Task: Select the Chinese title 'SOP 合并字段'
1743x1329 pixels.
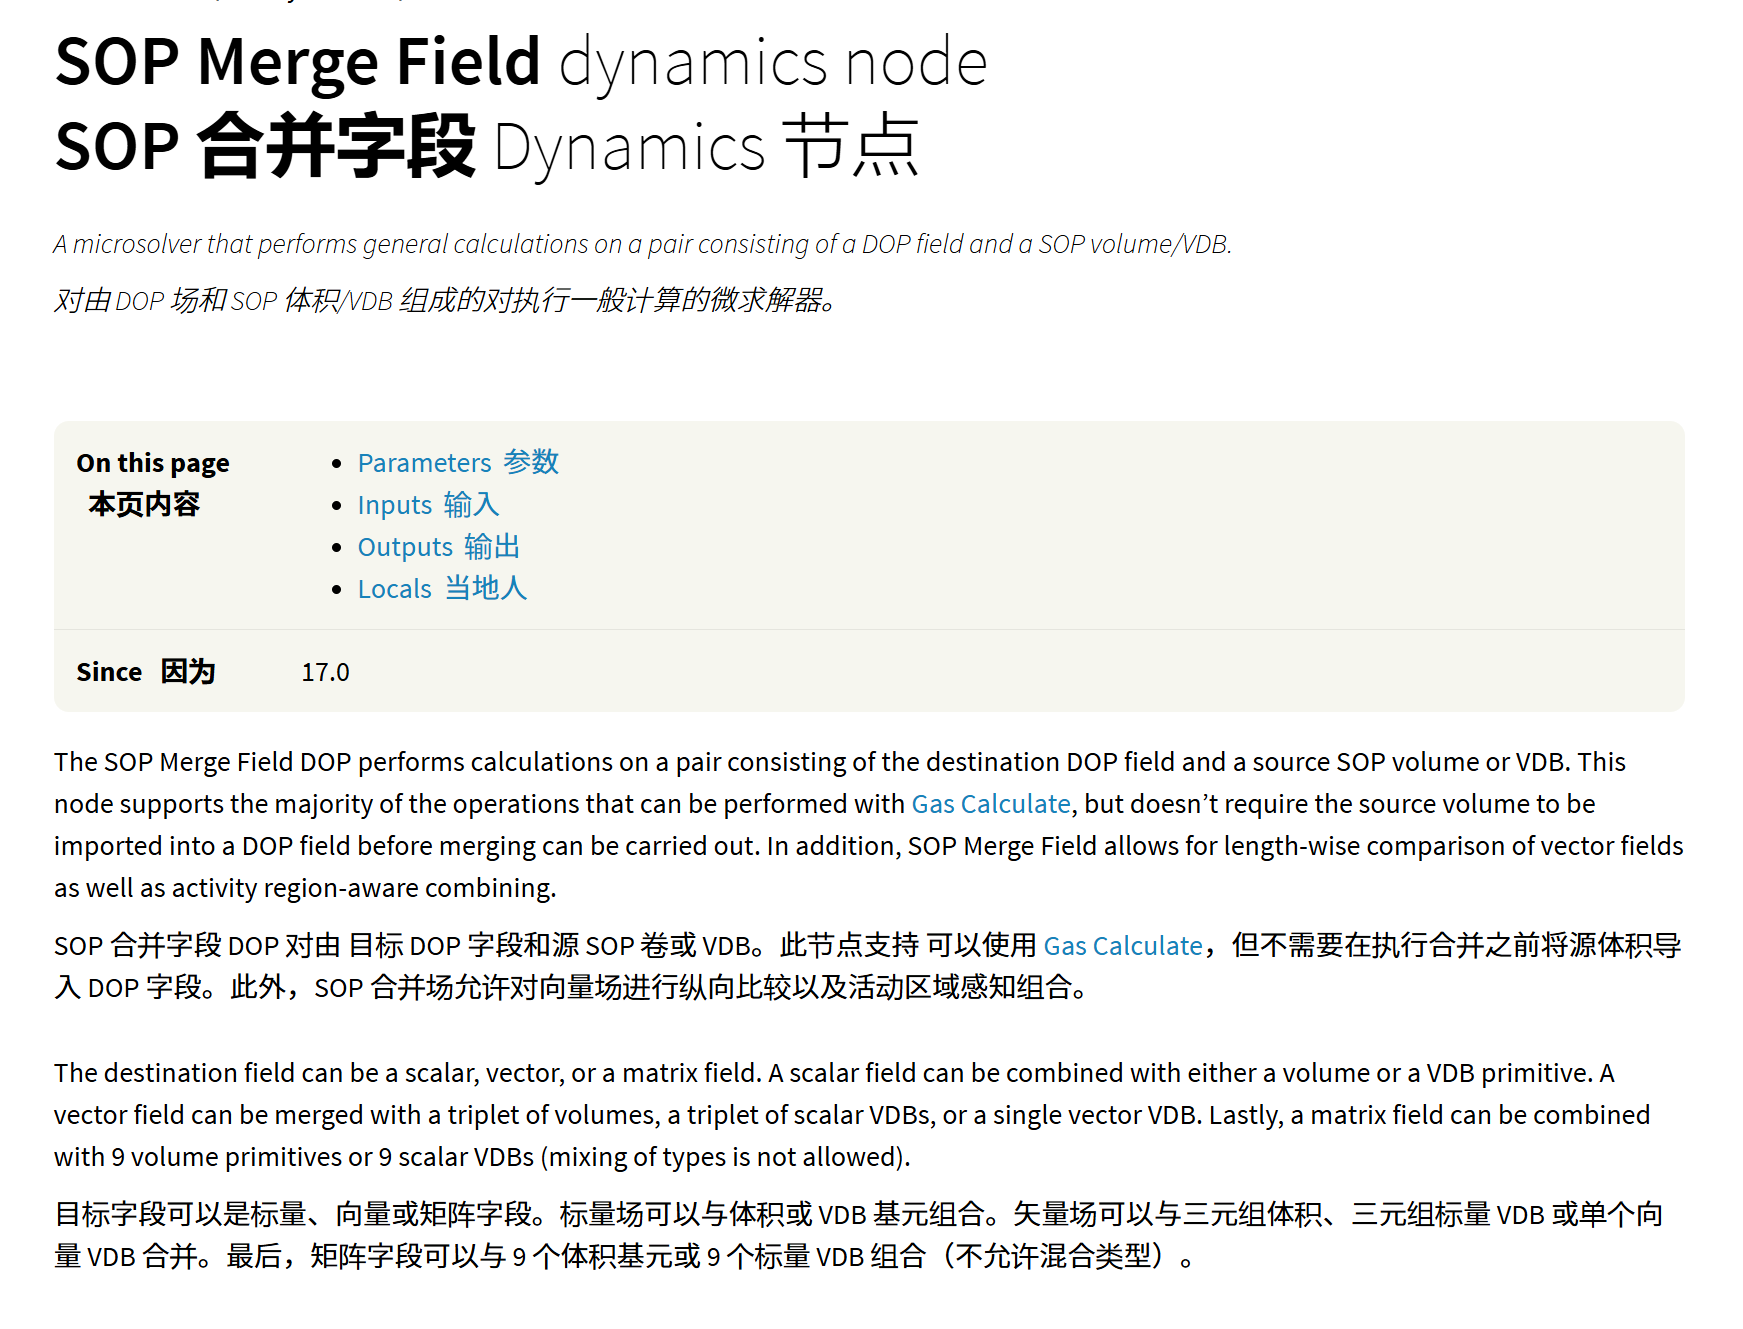Action: pyautogui.click(x=265, y=147)
